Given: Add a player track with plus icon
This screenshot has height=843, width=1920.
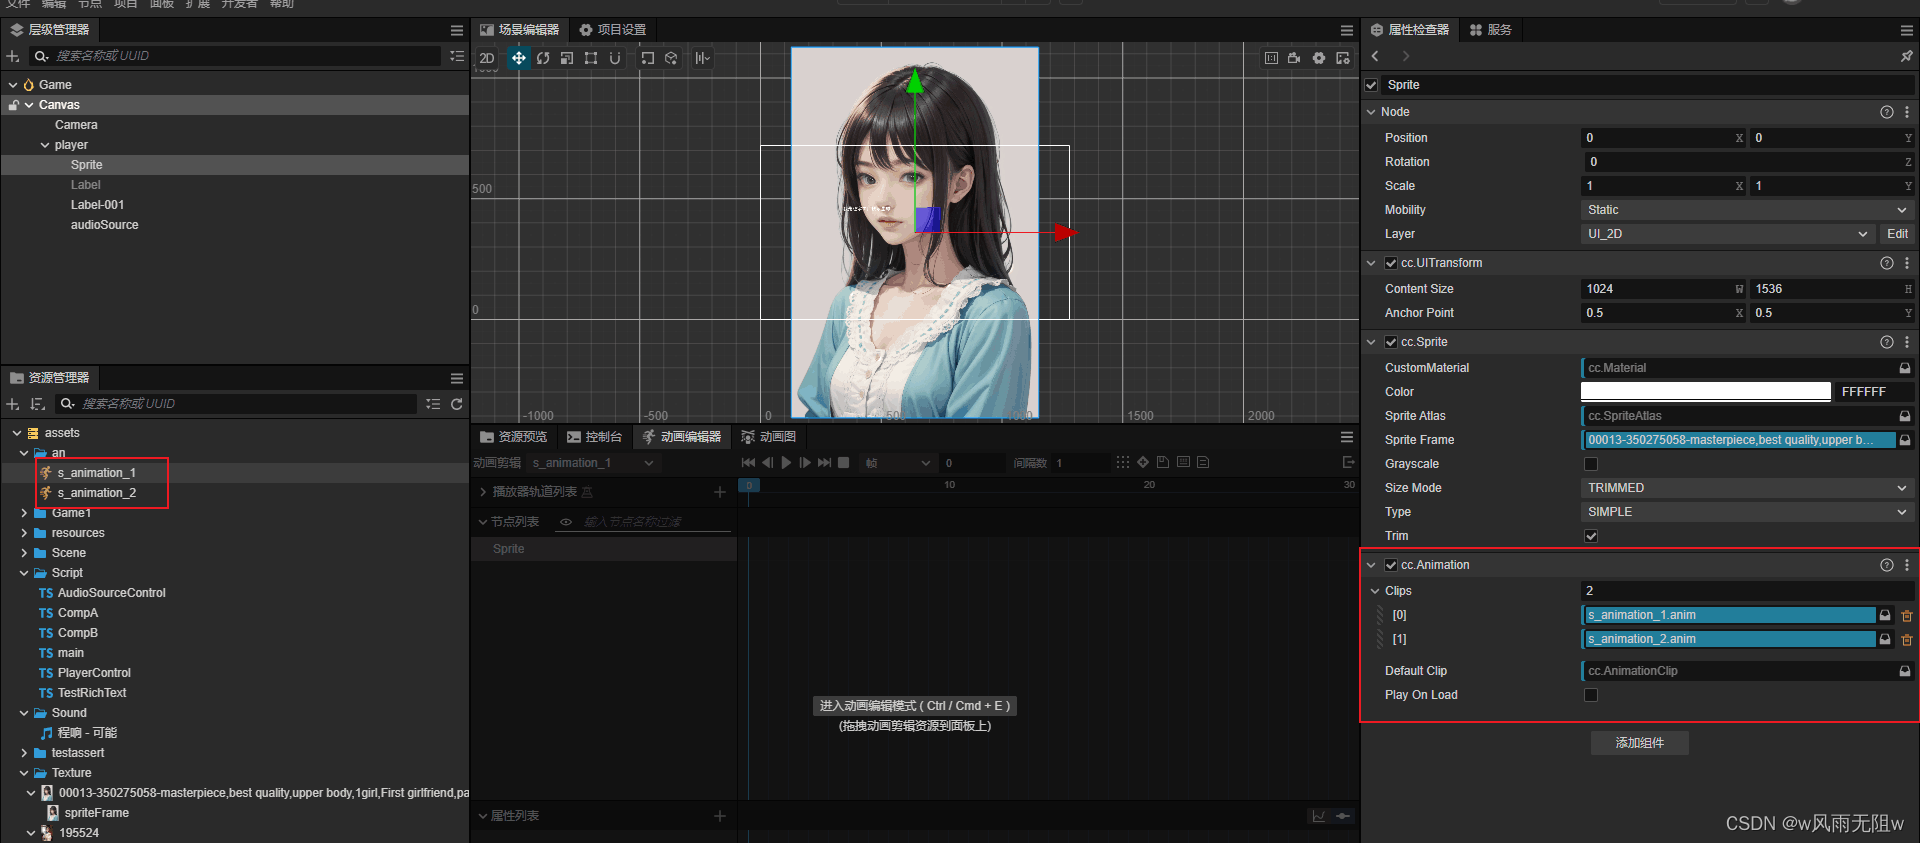Looking at the screenshot, I should 719,492.
